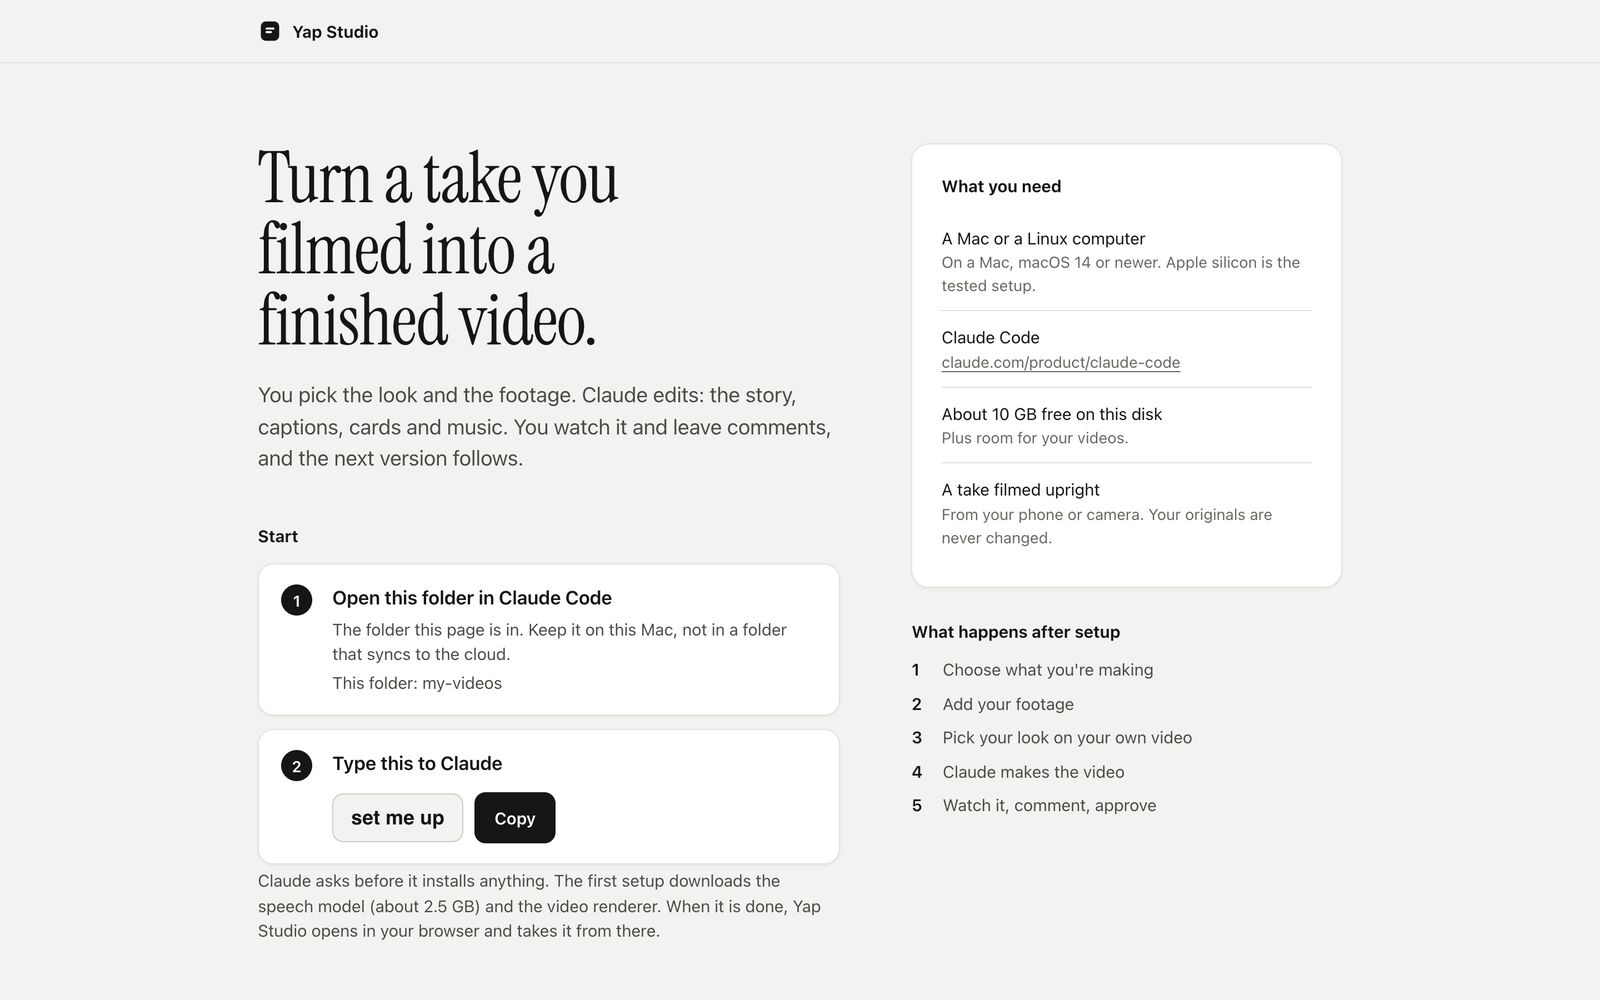Click 'A take filmed upright' requirement
The width and height of the screenshot is (1600, 1000).
coord(1020,490)
